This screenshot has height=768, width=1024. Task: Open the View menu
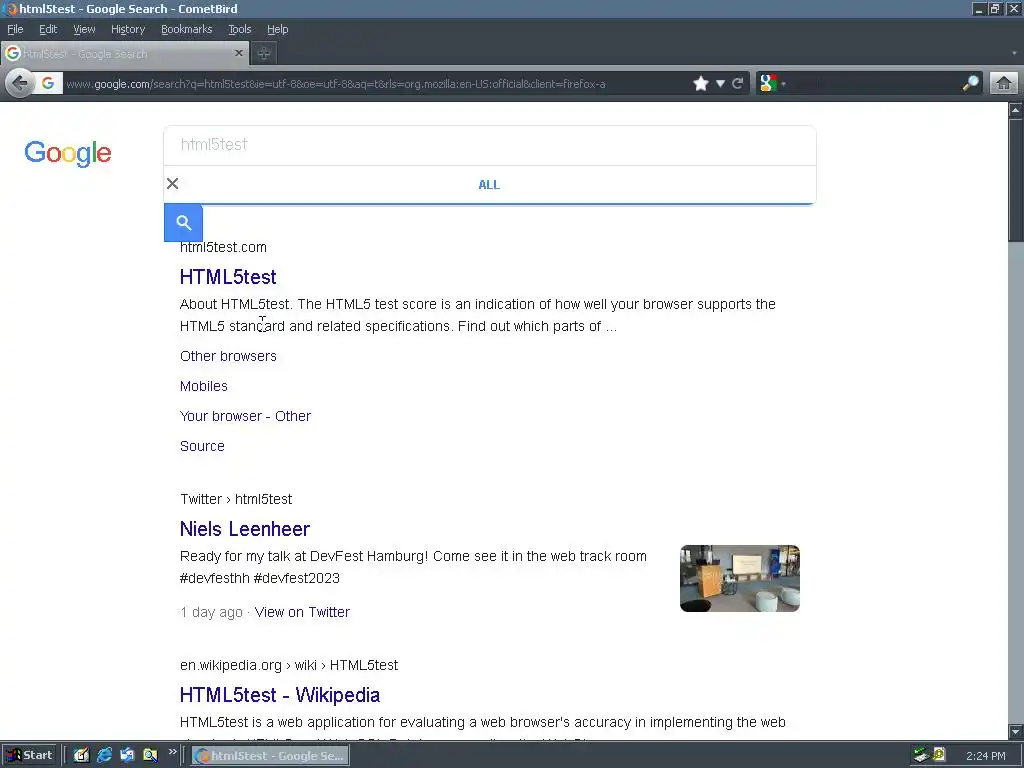click(84, 29)
